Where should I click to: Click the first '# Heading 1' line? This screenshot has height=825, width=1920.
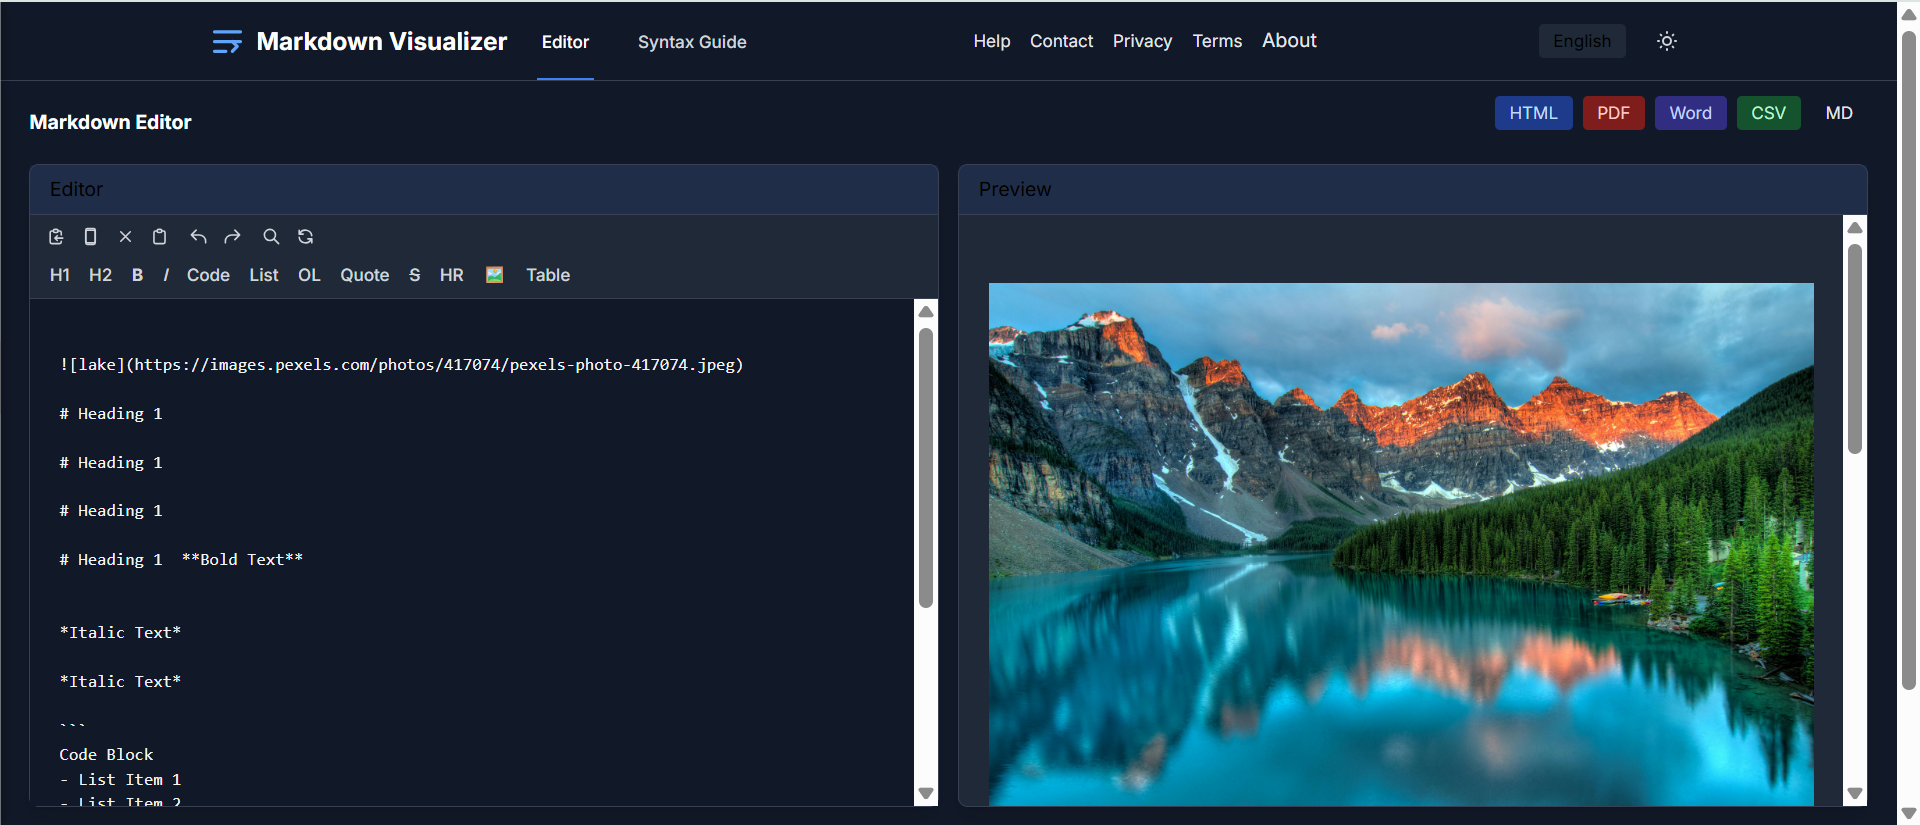[110, 414]
